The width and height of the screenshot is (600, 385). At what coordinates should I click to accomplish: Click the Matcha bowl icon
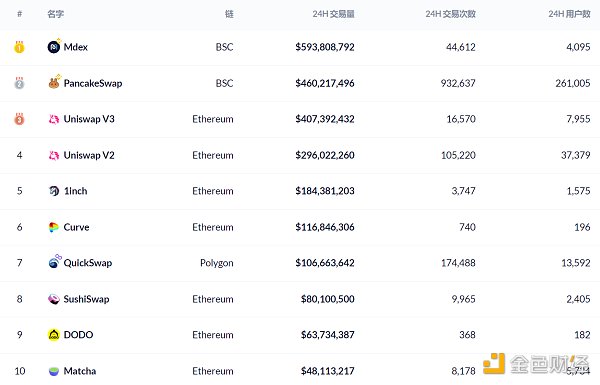[54, 371]
